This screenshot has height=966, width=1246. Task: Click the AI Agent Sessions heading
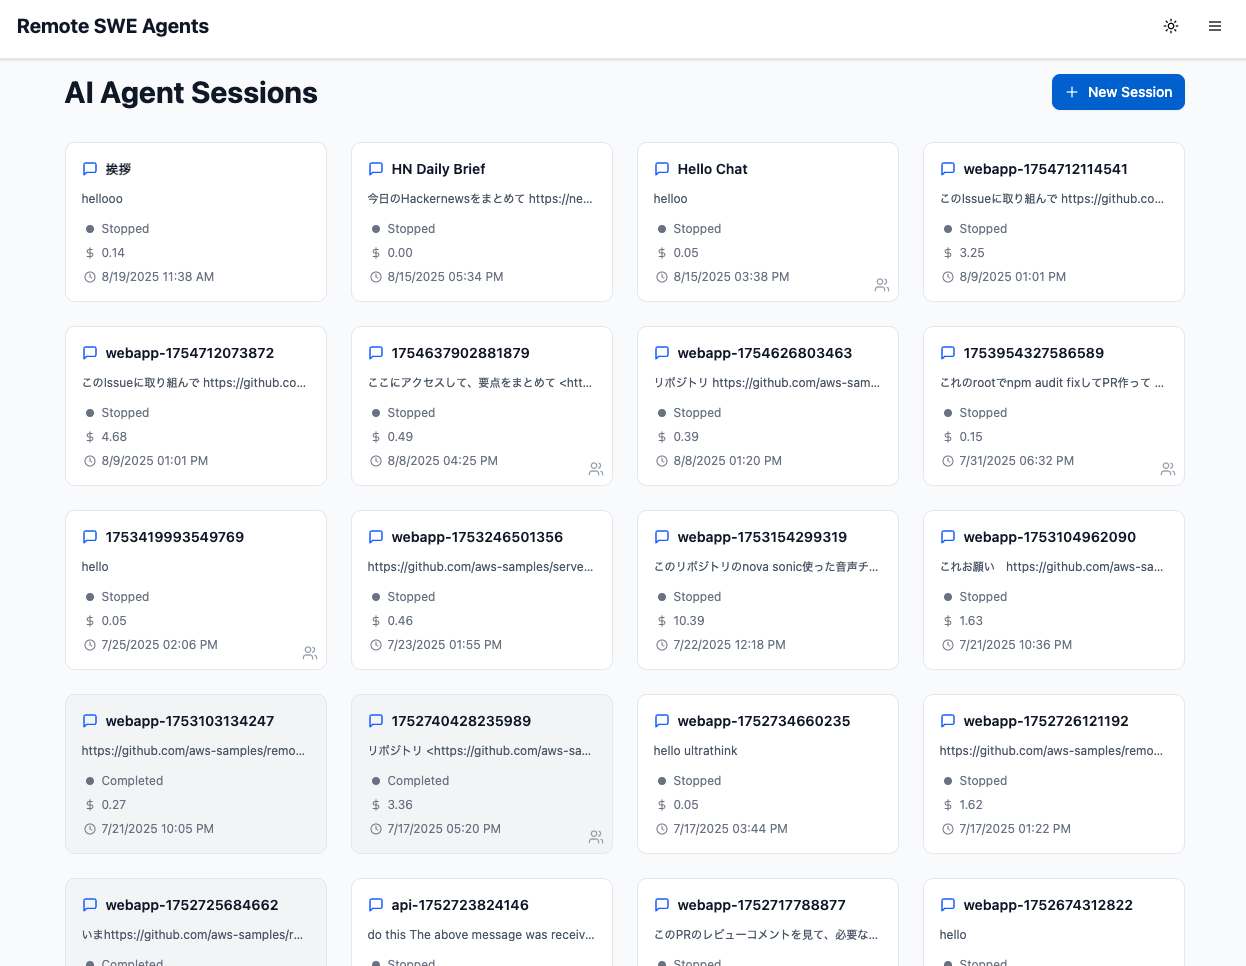click(x=191, y=92)
